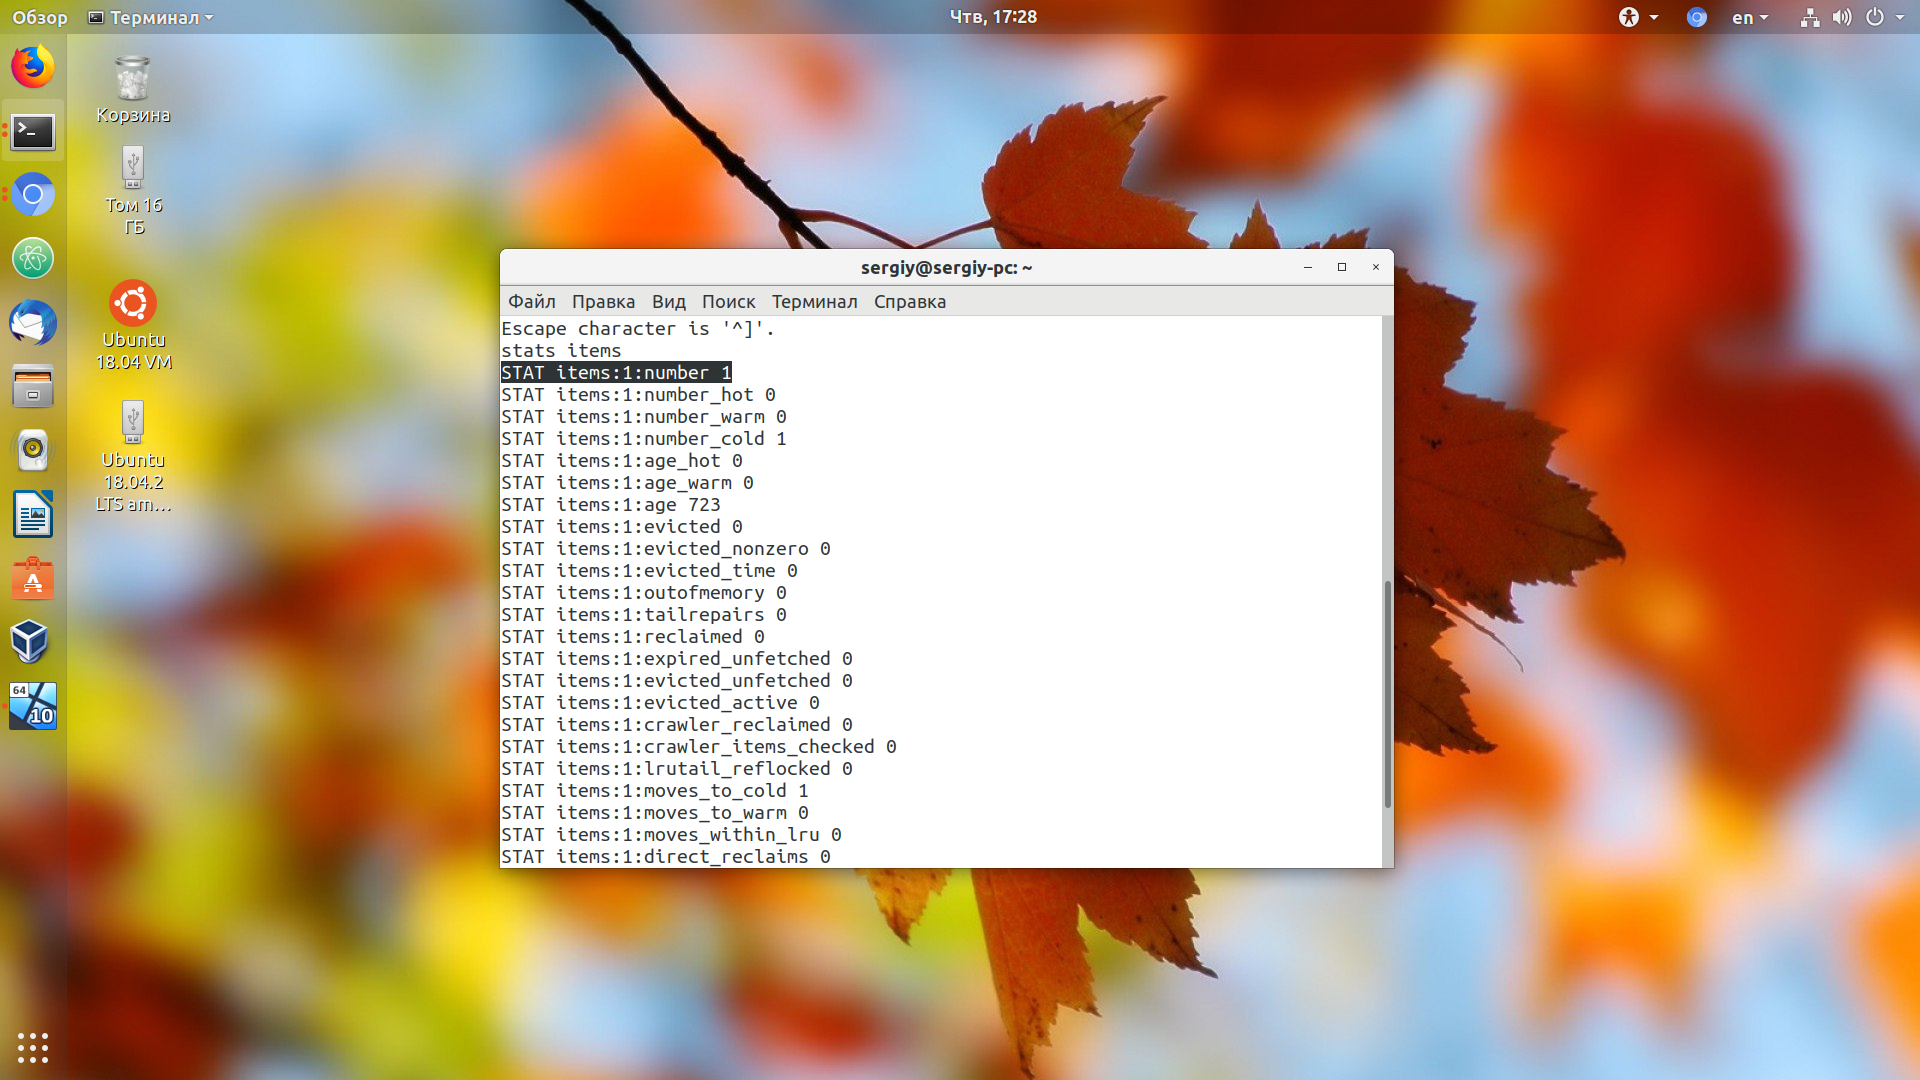Open the Поиск menu
Image resolution: width=1920 pixels, height=1080 pixels.
pos(728,301)
